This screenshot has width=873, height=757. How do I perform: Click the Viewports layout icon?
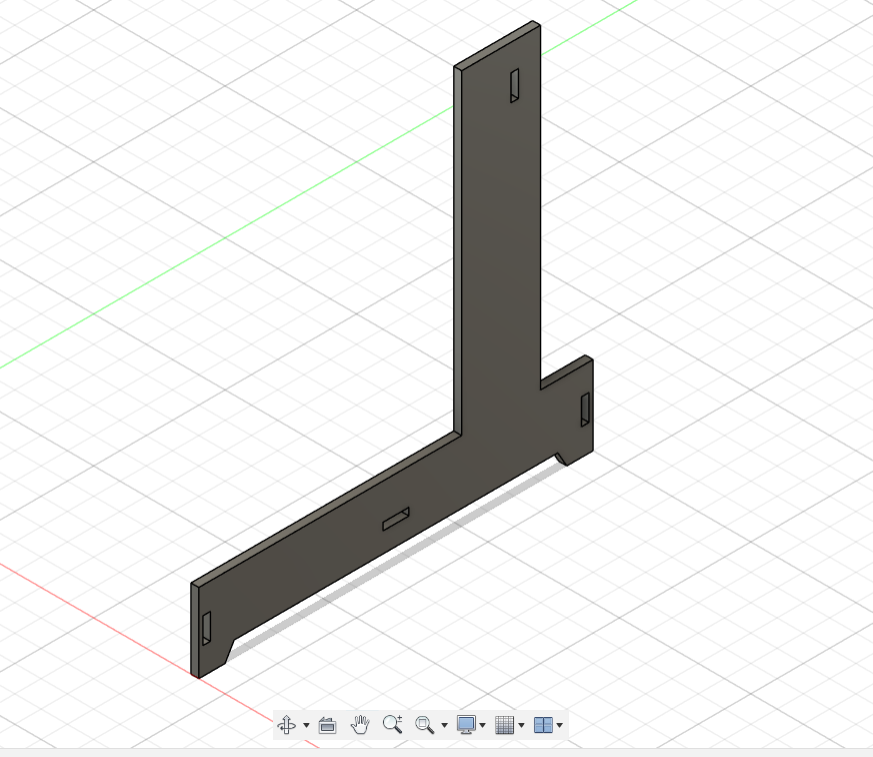click(x=543, y=725)
